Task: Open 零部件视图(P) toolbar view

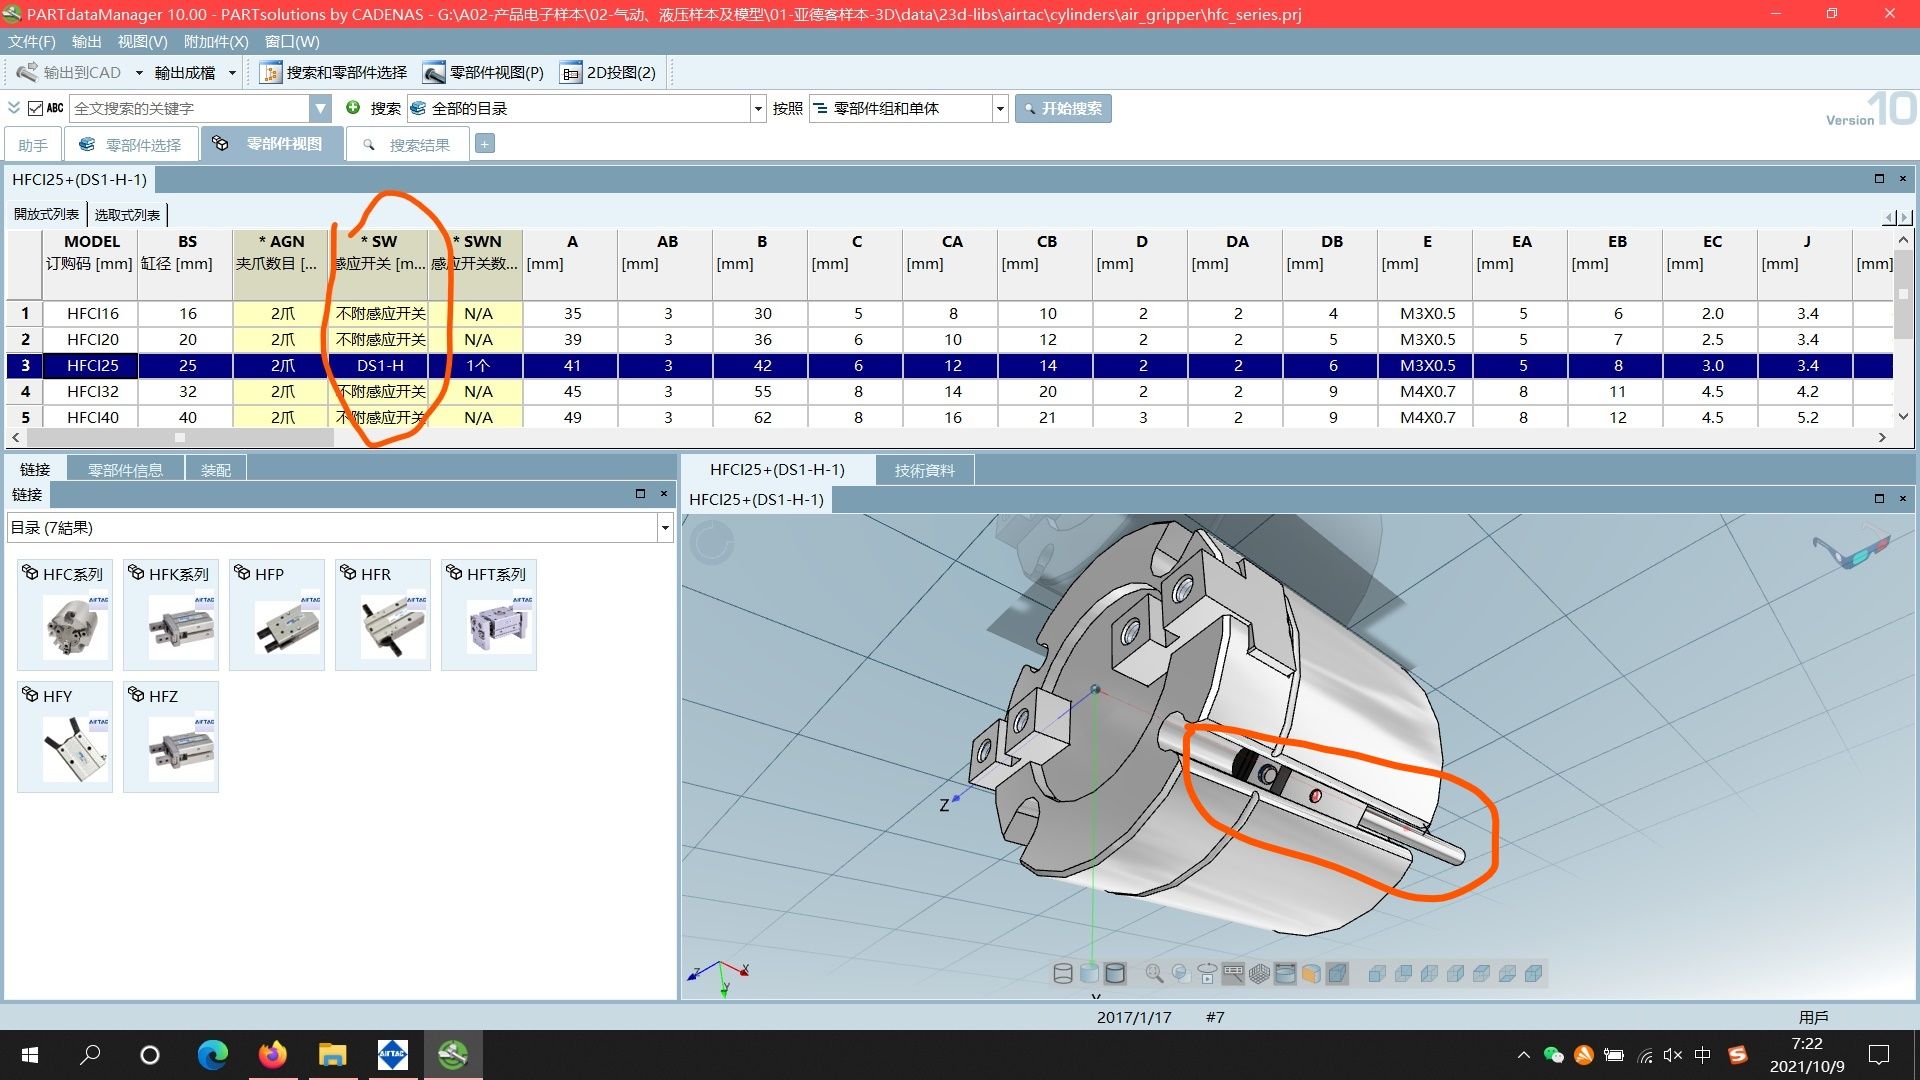Action: (x=484, y=72)
